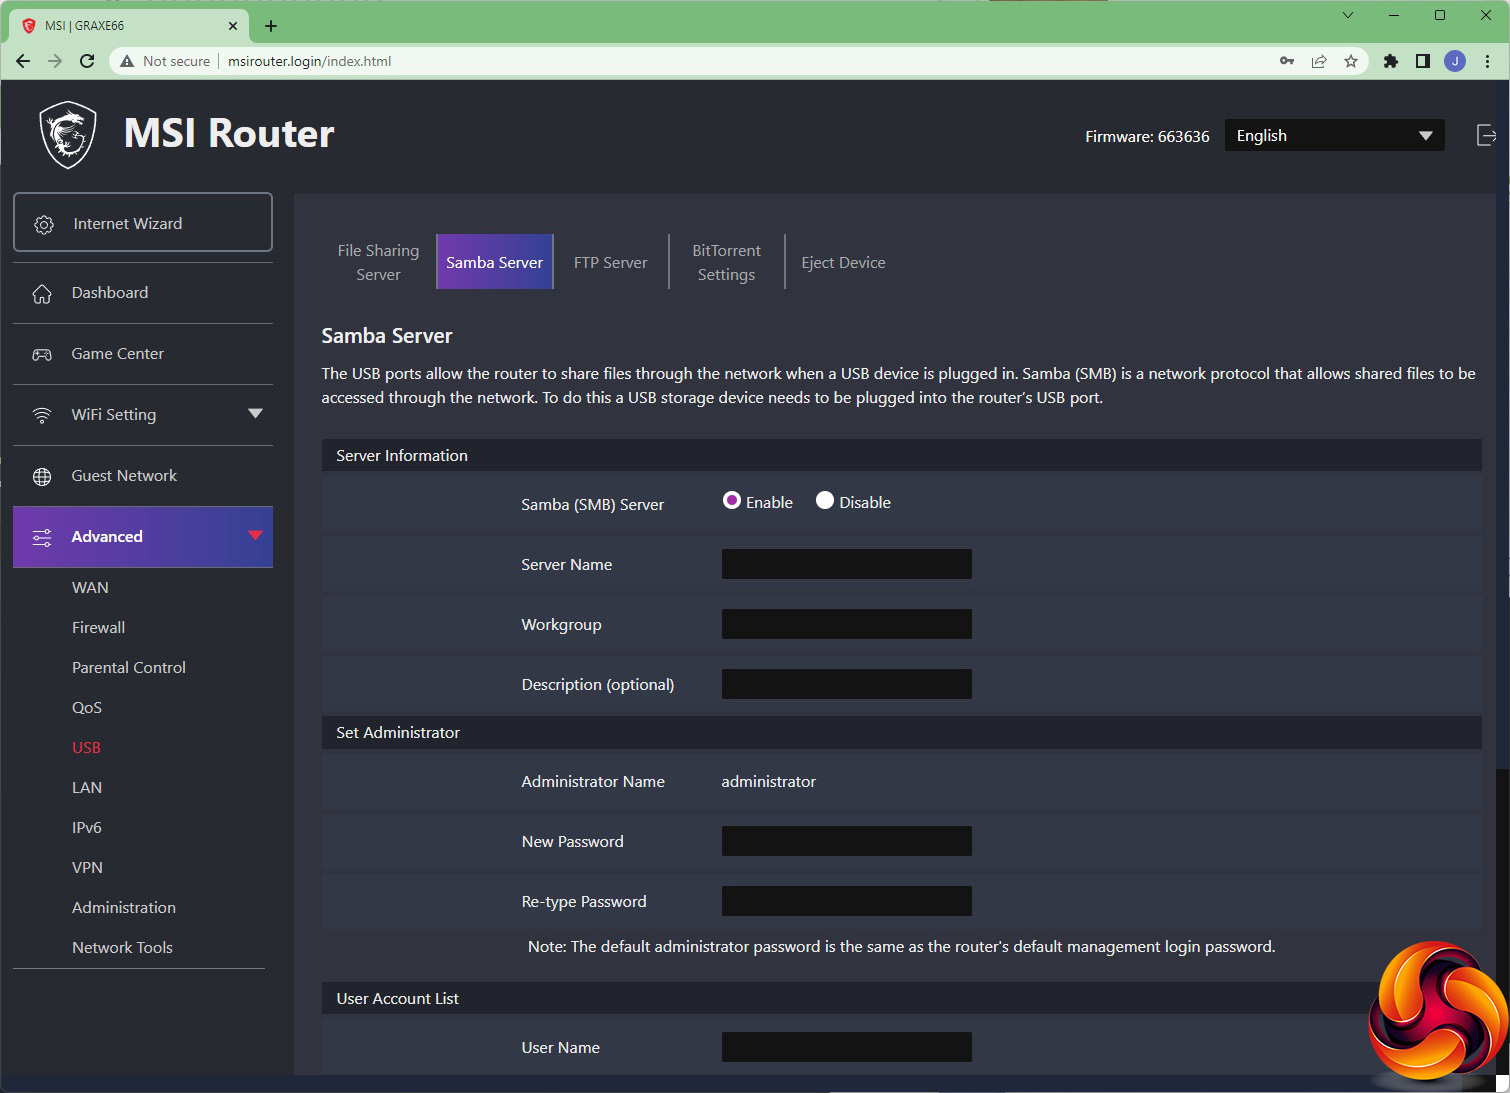This screenshot has width=1510, height=1093.
Task: Click the logout icon beside language selector
Action: tap(1486, 136)
